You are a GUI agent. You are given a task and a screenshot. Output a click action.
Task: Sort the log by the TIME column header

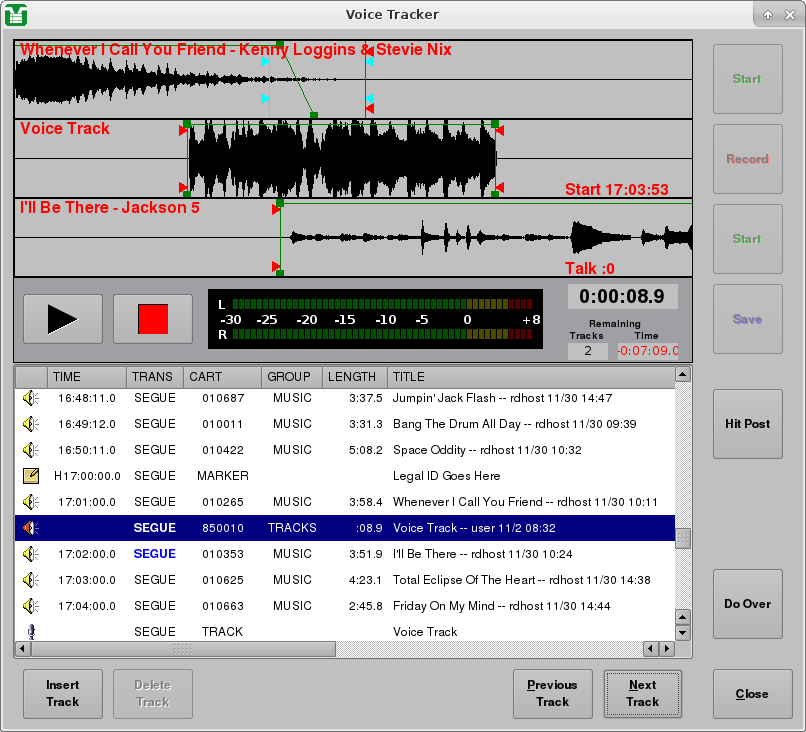point(86,377)
